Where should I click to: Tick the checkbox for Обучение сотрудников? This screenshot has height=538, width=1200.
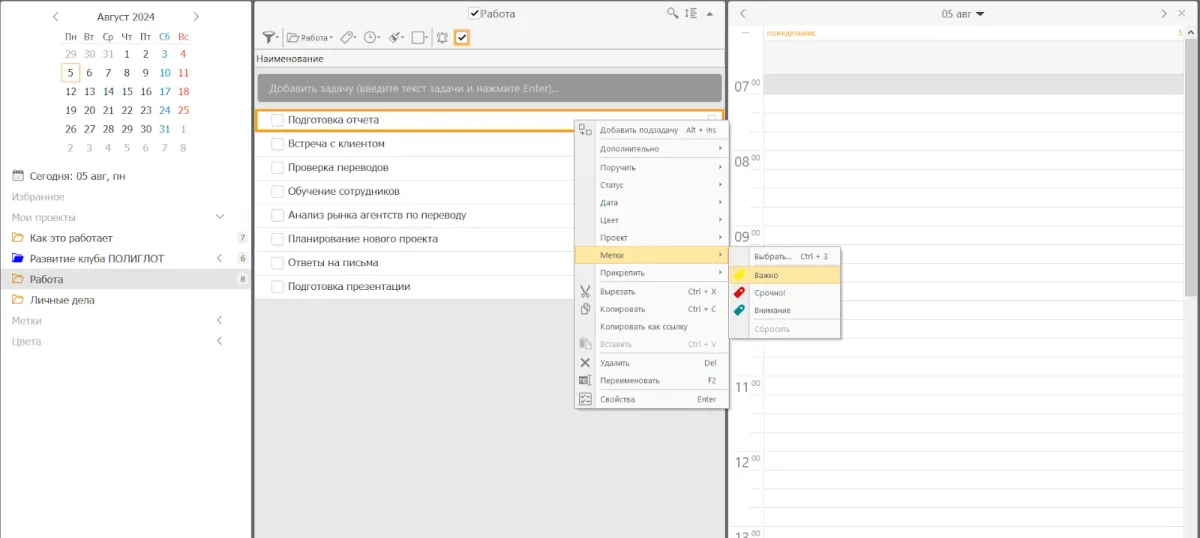click(x=278, y=191)
